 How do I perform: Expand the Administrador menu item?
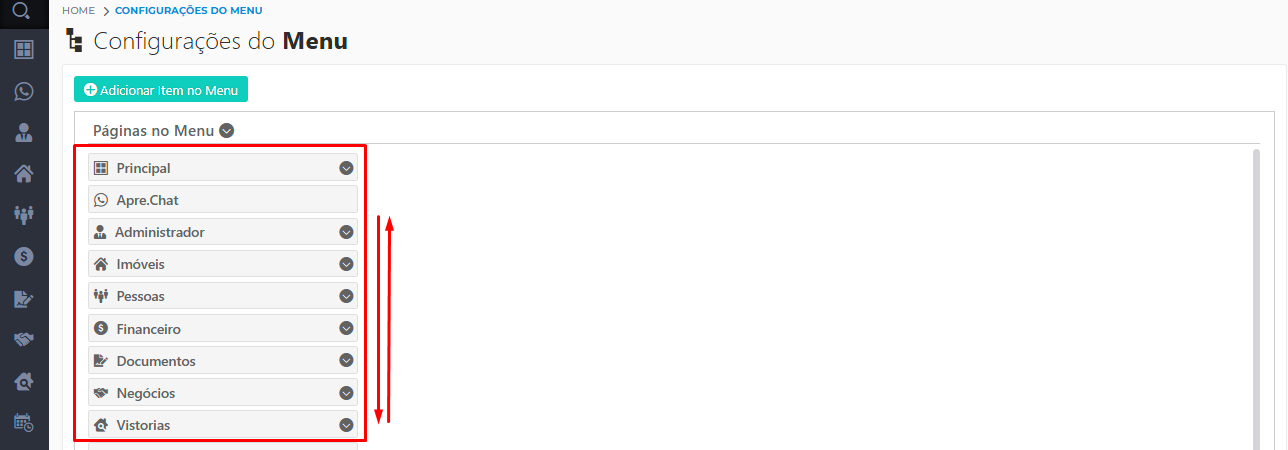[346, 232]
